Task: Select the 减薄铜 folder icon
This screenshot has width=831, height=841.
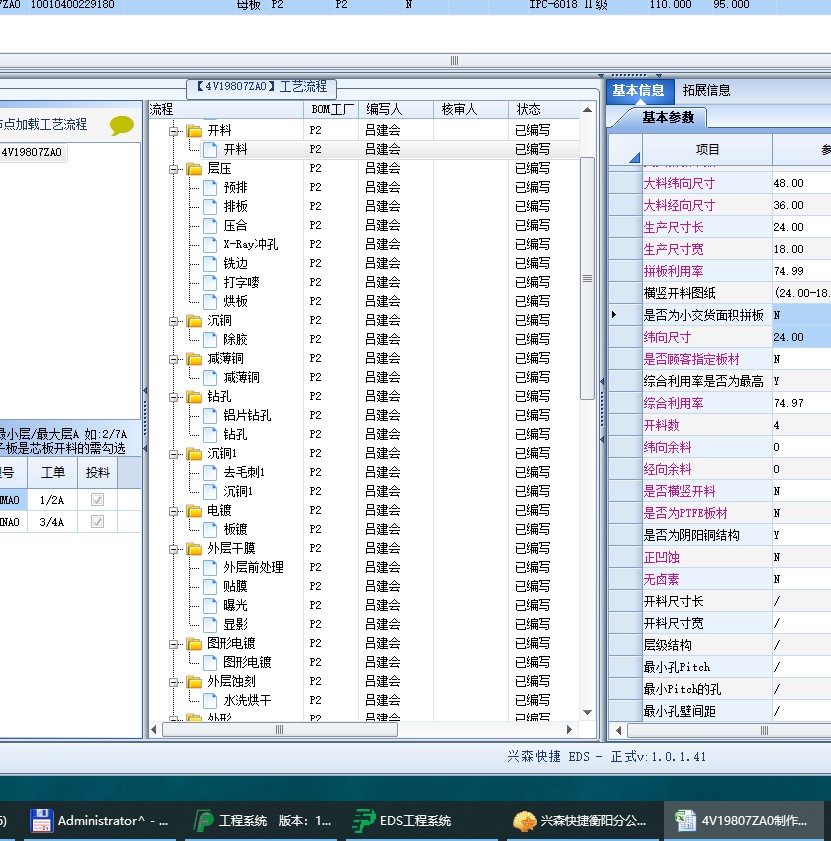Action: [194, 358]
